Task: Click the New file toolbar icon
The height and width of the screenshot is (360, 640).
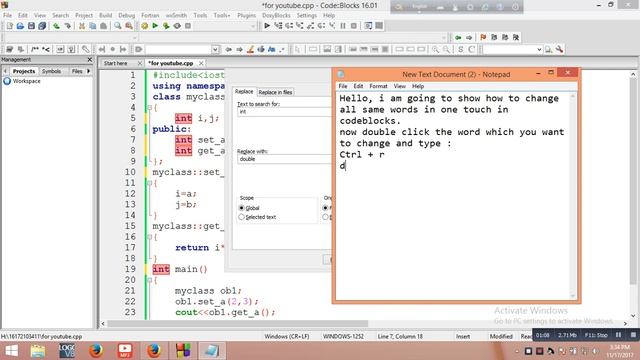Action: (9, 26)
